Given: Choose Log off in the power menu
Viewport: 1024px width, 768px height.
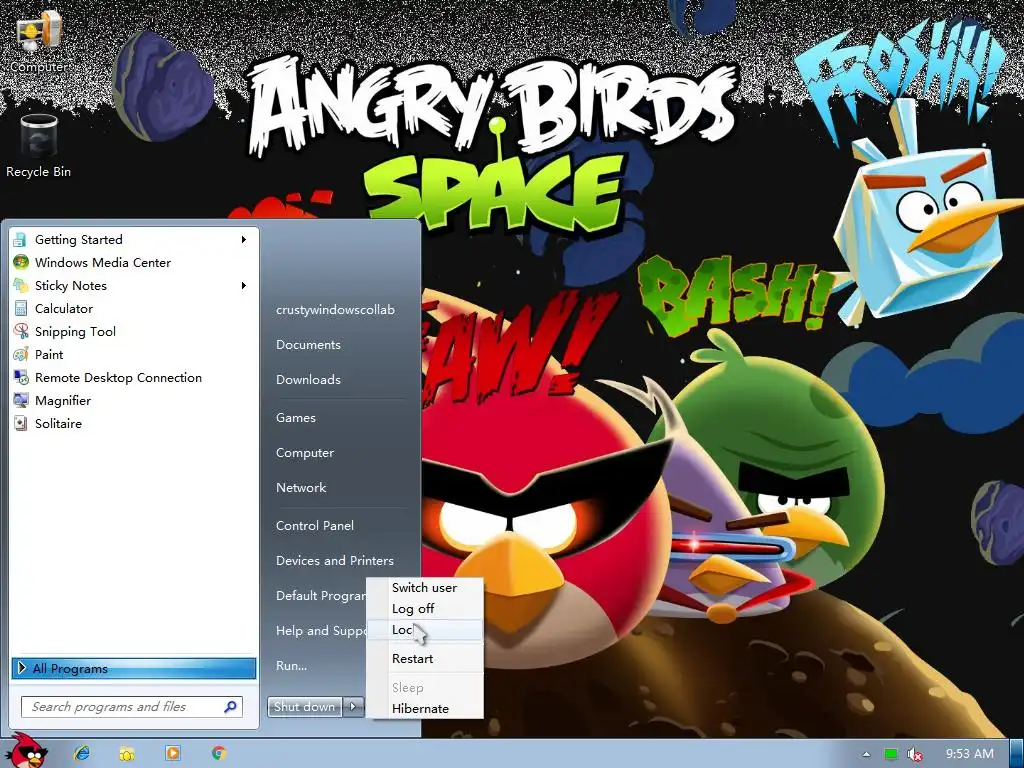Looking at the screenshot, I should 424,609.
